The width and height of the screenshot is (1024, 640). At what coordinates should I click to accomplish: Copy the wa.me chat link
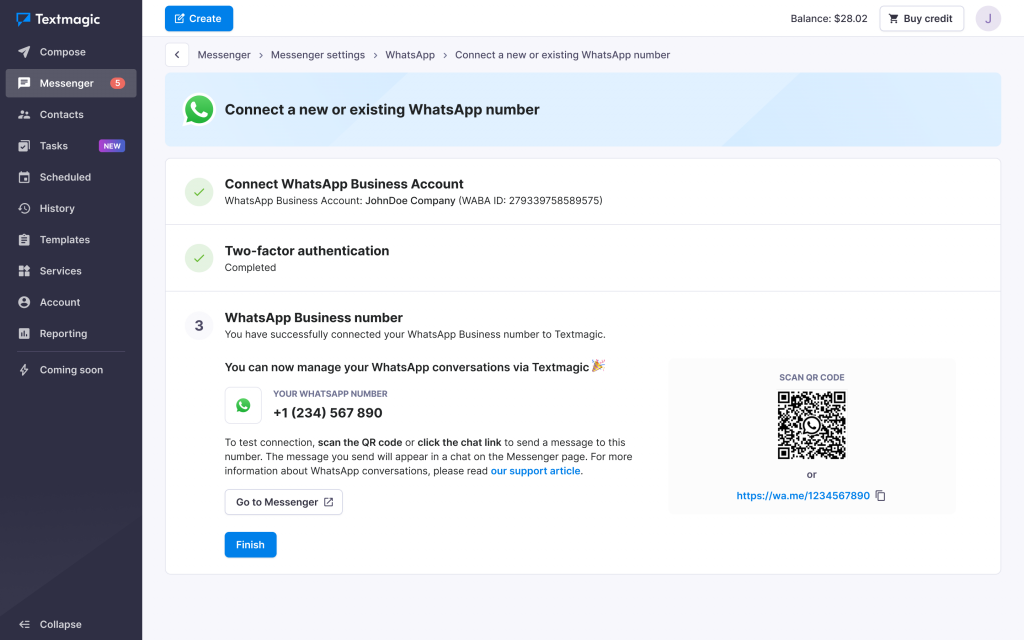coord(880,495)
